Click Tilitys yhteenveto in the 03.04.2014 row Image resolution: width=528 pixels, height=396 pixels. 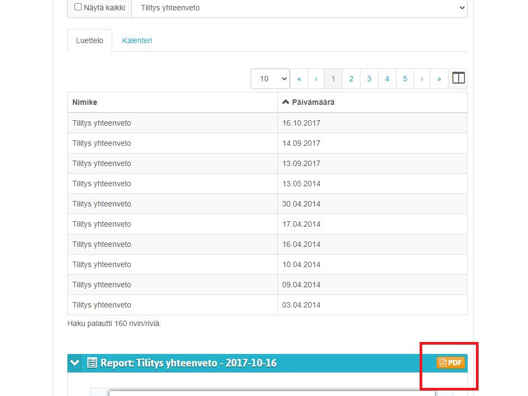[101, 305]
